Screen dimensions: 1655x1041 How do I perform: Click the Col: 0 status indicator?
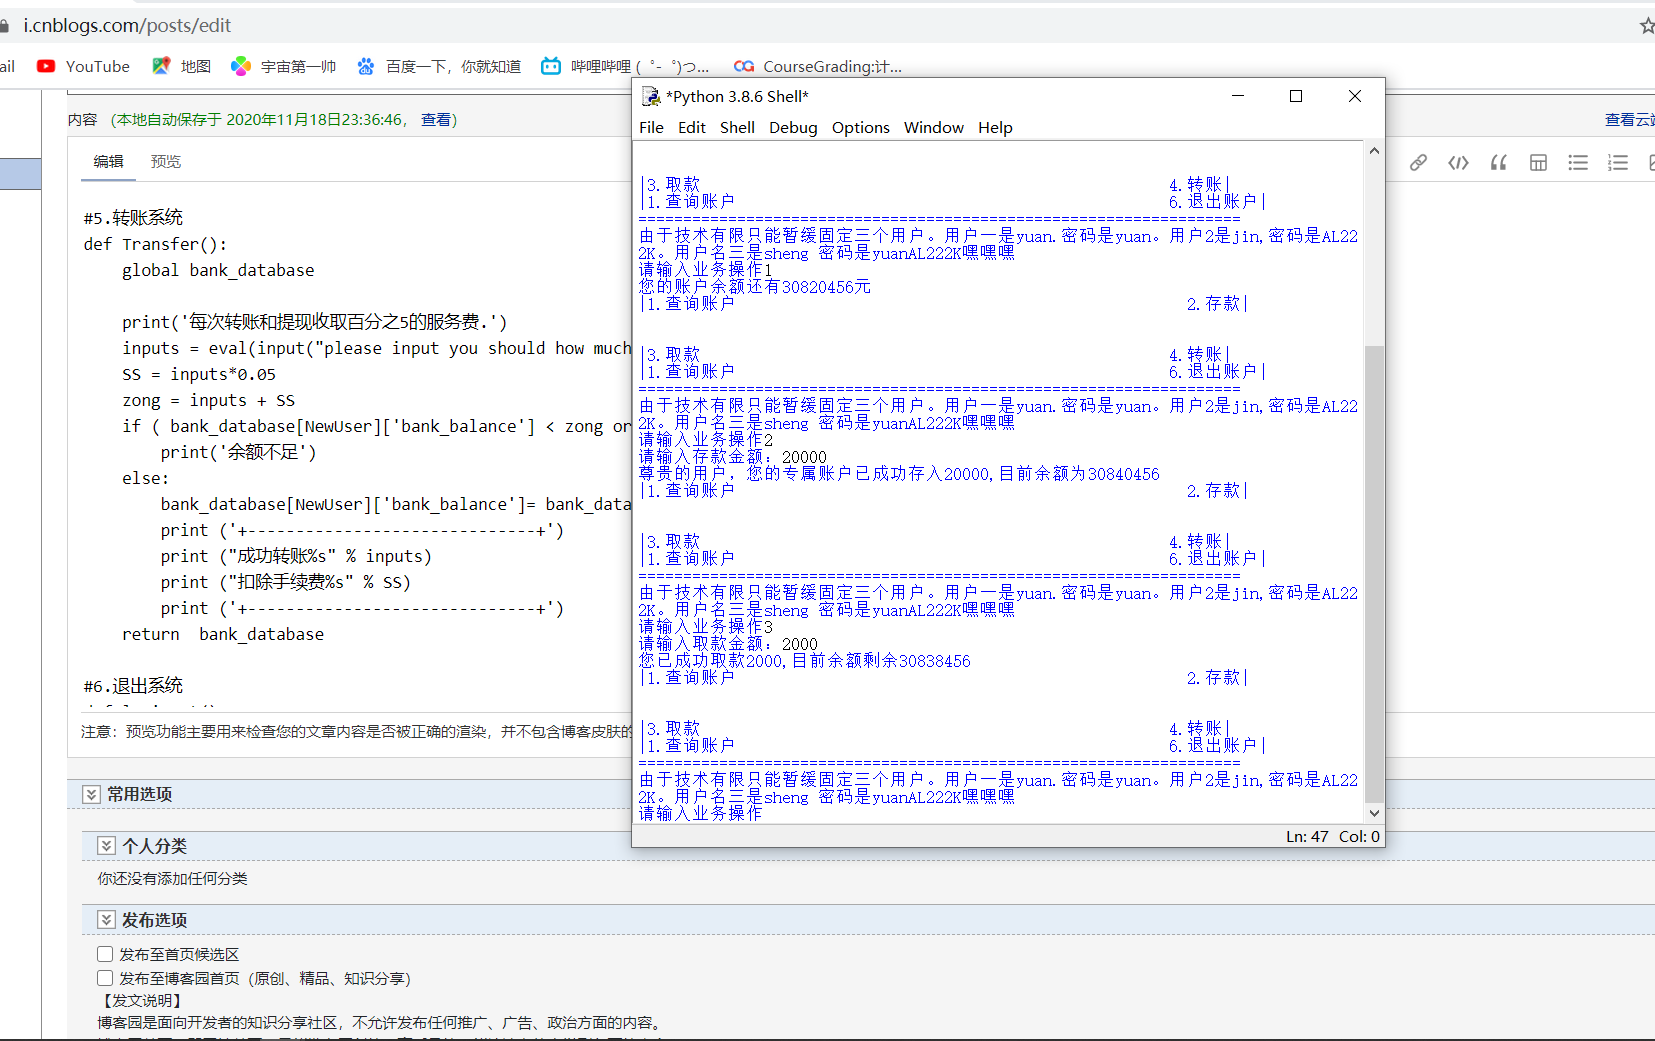pos(1359,836)
